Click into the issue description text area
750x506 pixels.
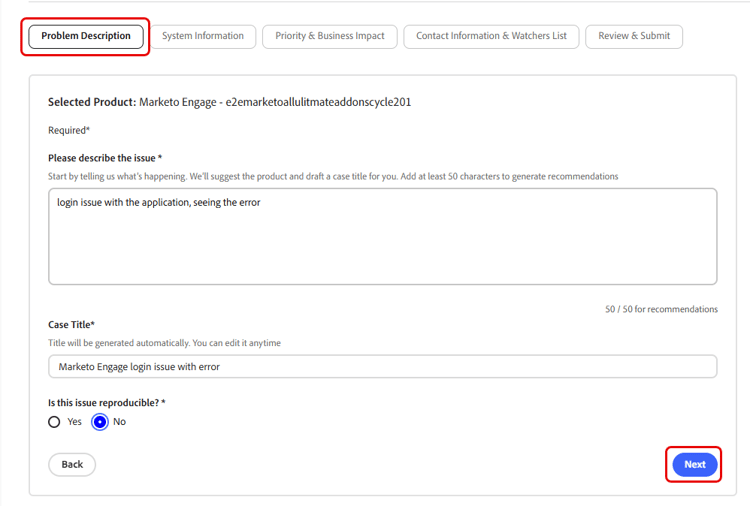[x=383, y=236]
